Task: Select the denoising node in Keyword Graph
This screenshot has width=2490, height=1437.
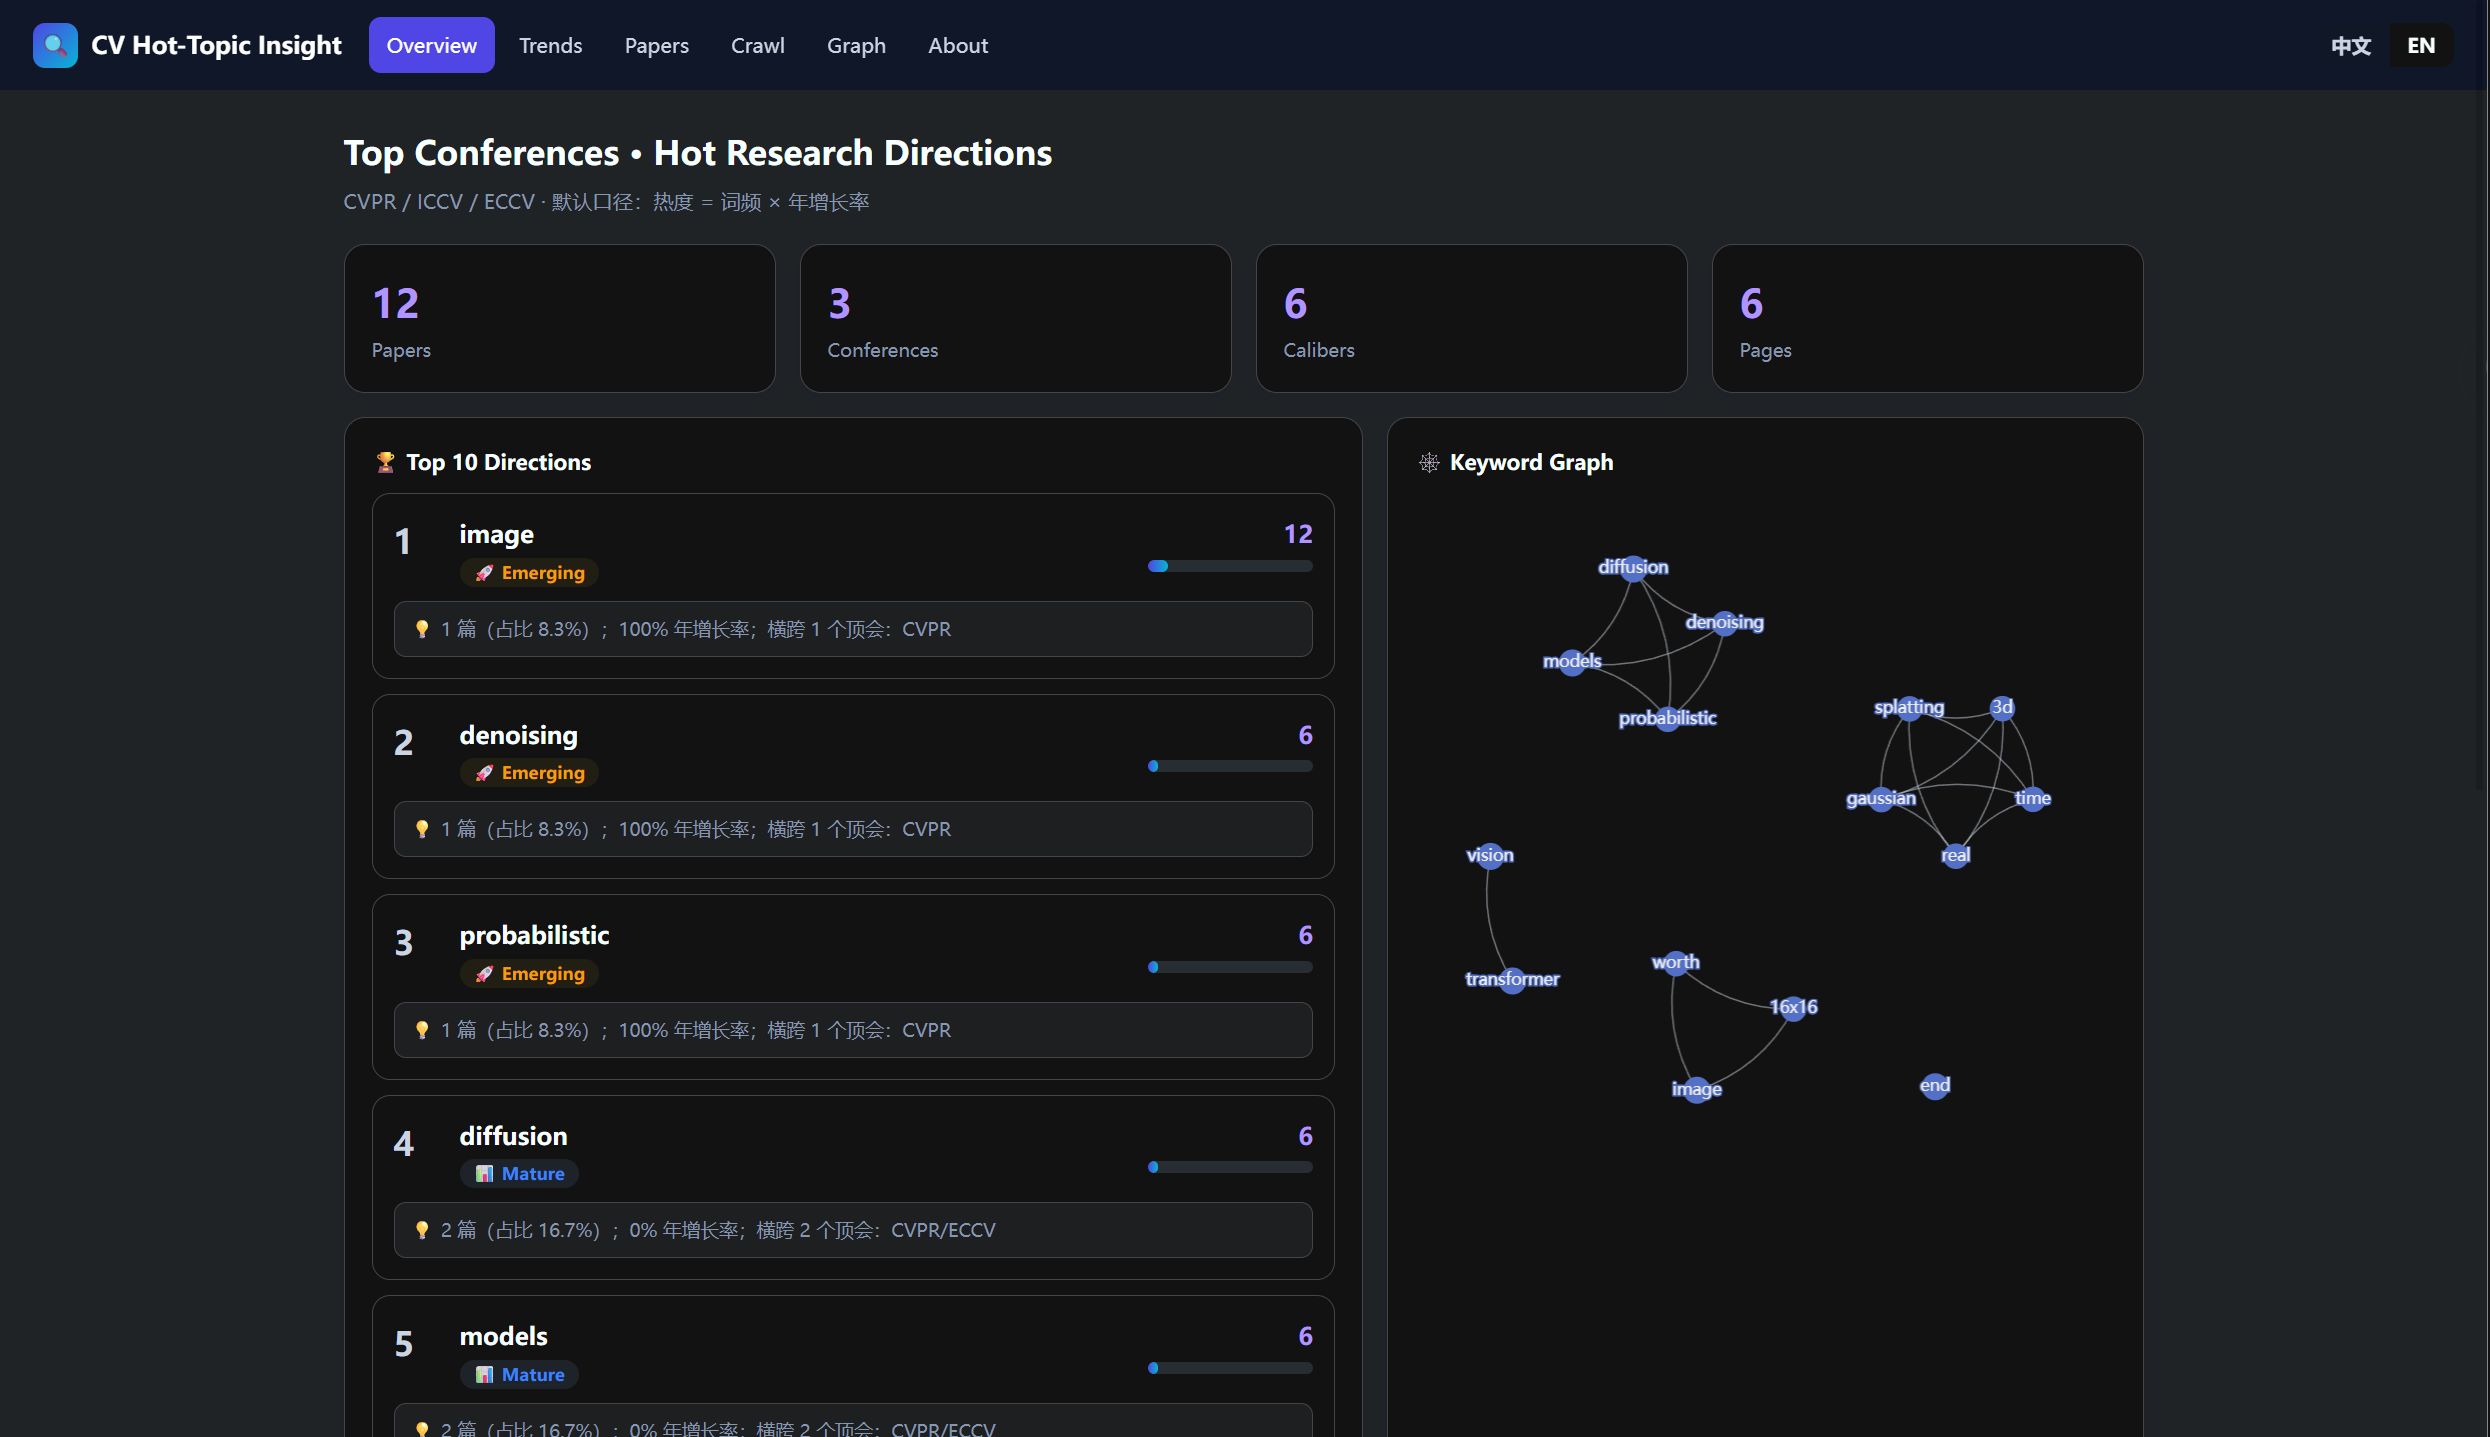Action: 1725,623
